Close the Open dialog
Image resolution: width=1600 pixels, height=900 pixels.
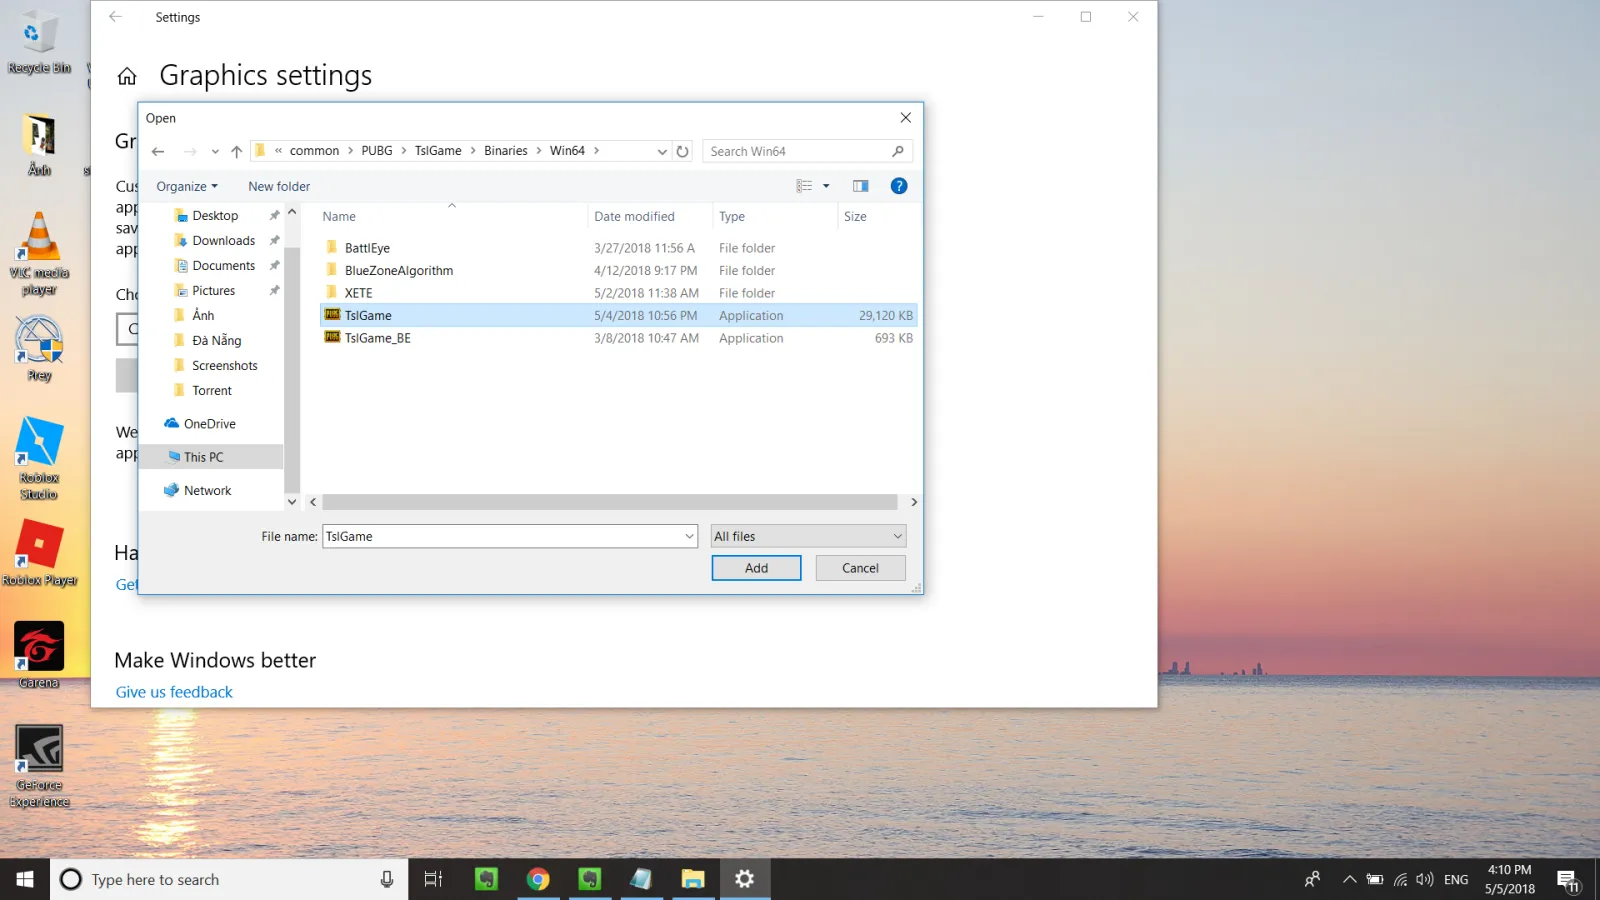tap(905, 118)
